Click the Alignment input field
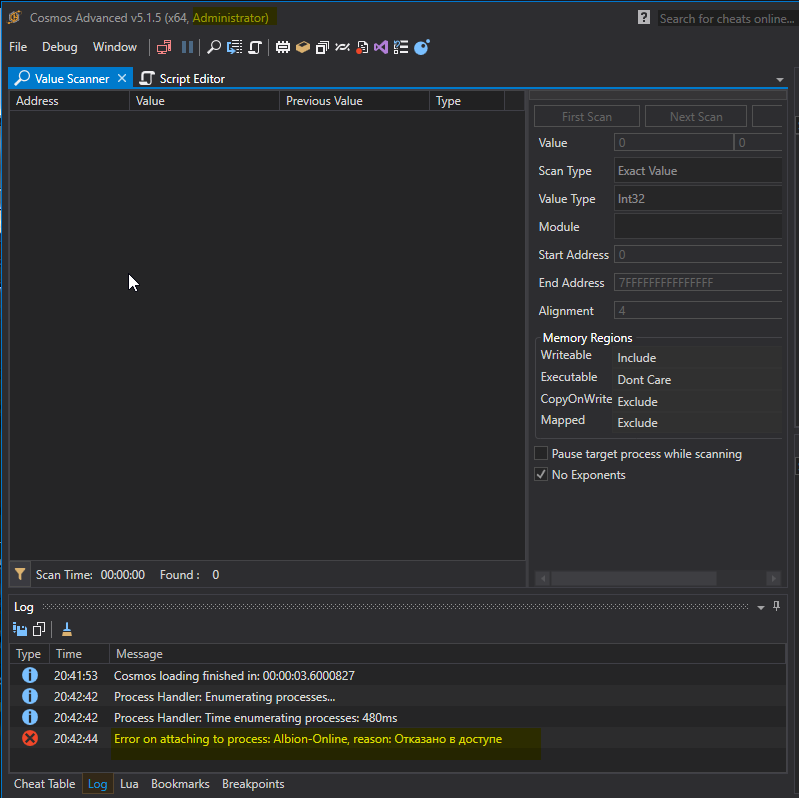 pyautogui.click(x=698, y=310)
